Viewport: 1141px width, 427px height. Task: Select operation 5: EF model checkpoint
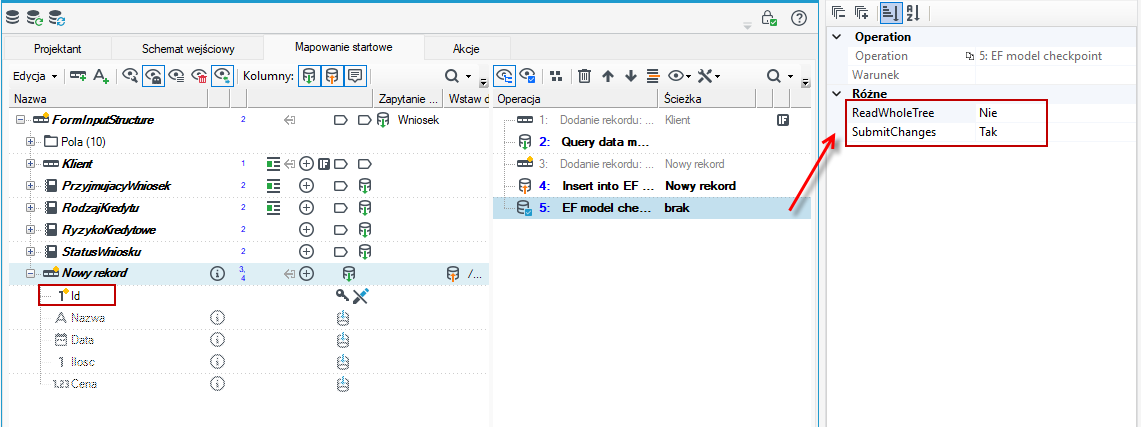pos(651,208)
